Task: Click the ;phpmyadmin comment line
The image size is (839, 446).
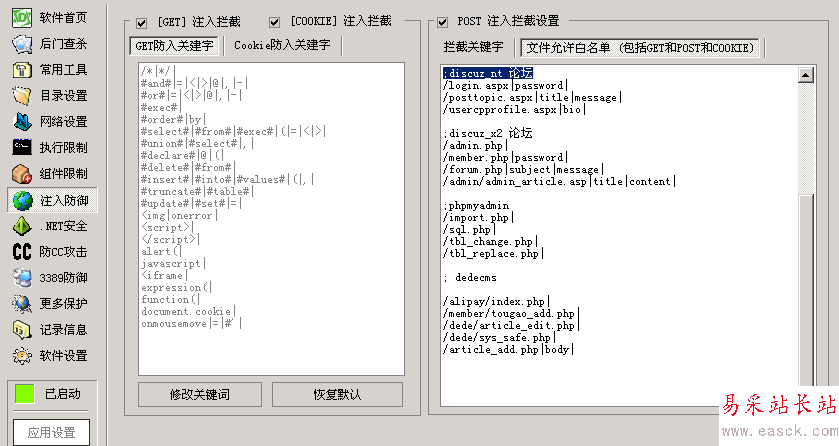Action: [x=476, y=206]
